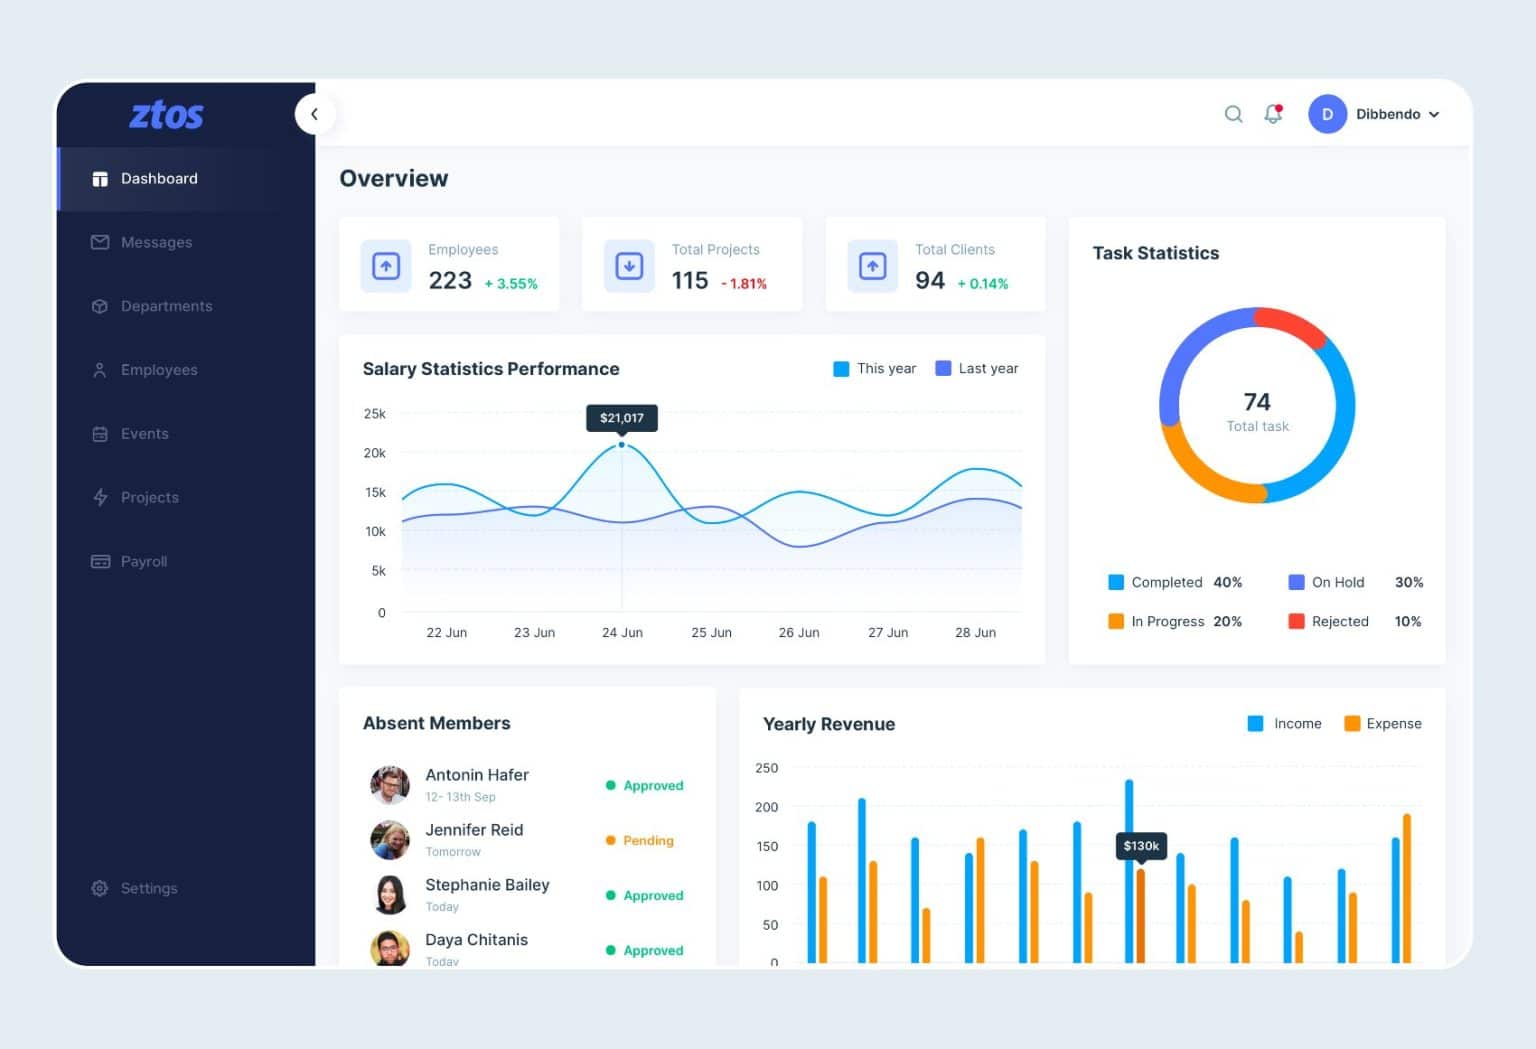Toggle the 'Last year' legend filter

click(976, 368)
